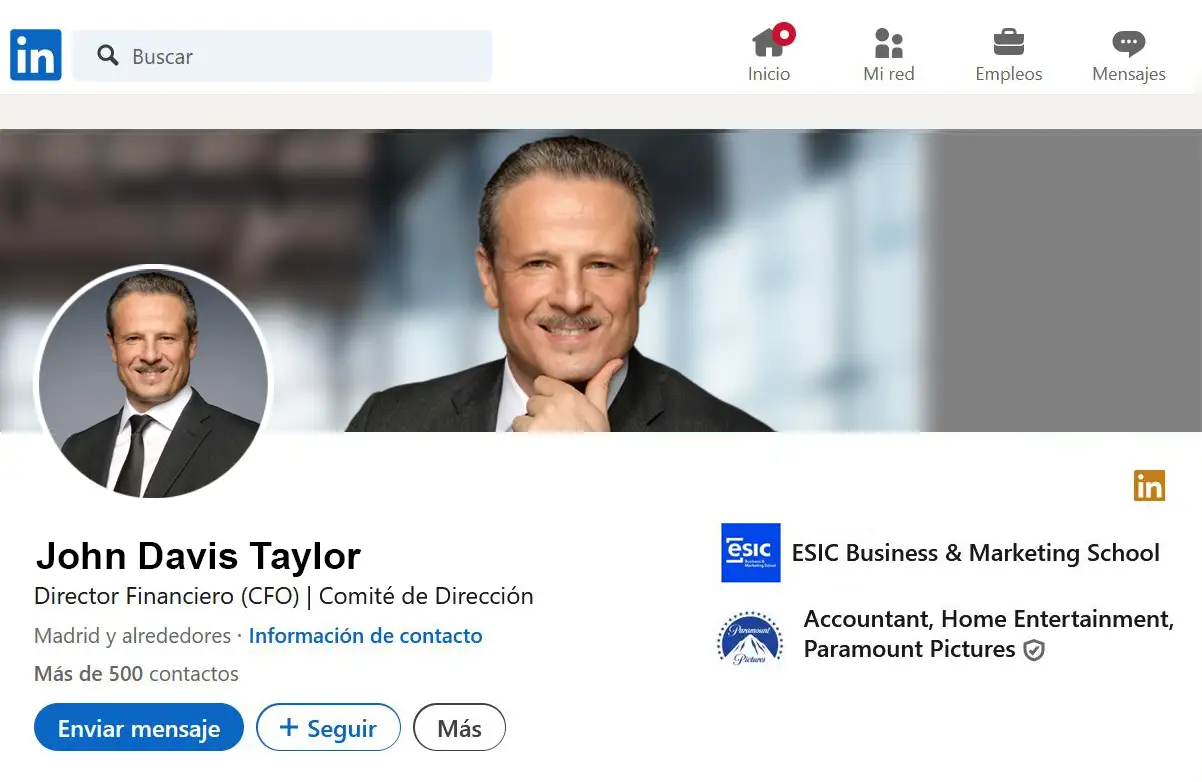The image size is (1202, 782).
Task: Toggle the Seguir follow button
Action: click(x=328, y=728)
